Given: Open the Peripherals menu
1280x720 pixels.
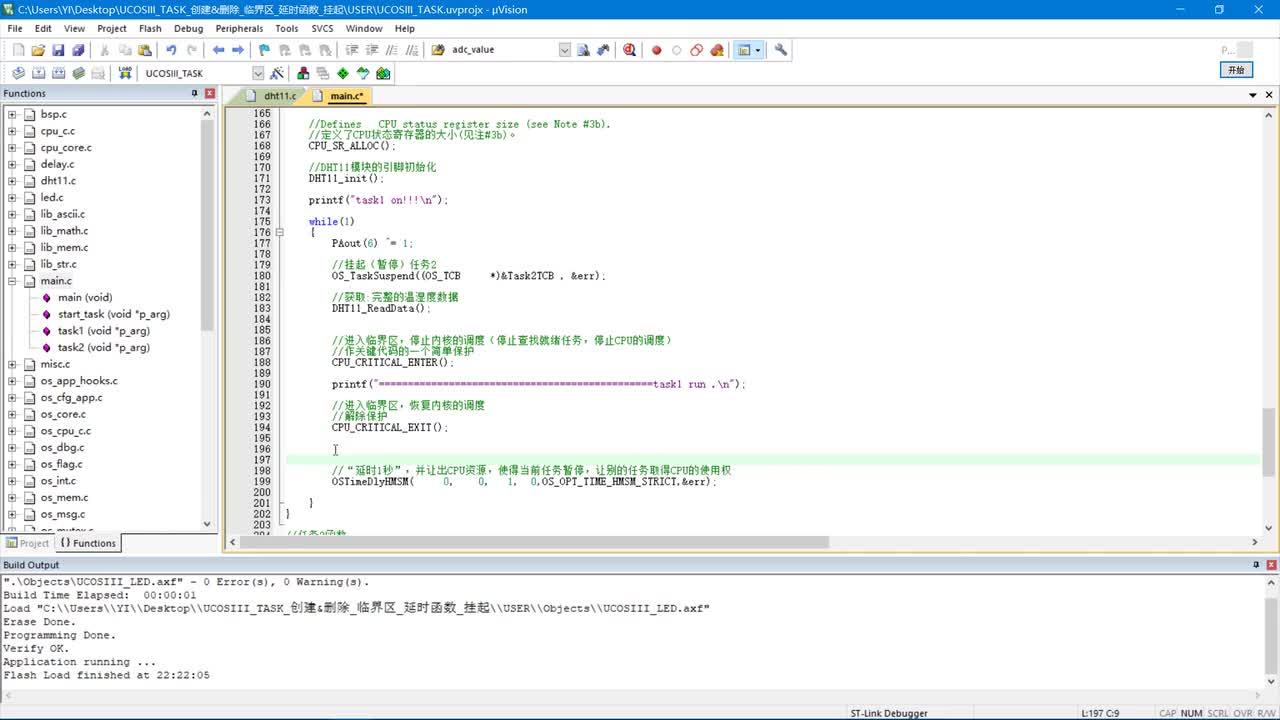Looking at the screenshot, I should (239, 29).
